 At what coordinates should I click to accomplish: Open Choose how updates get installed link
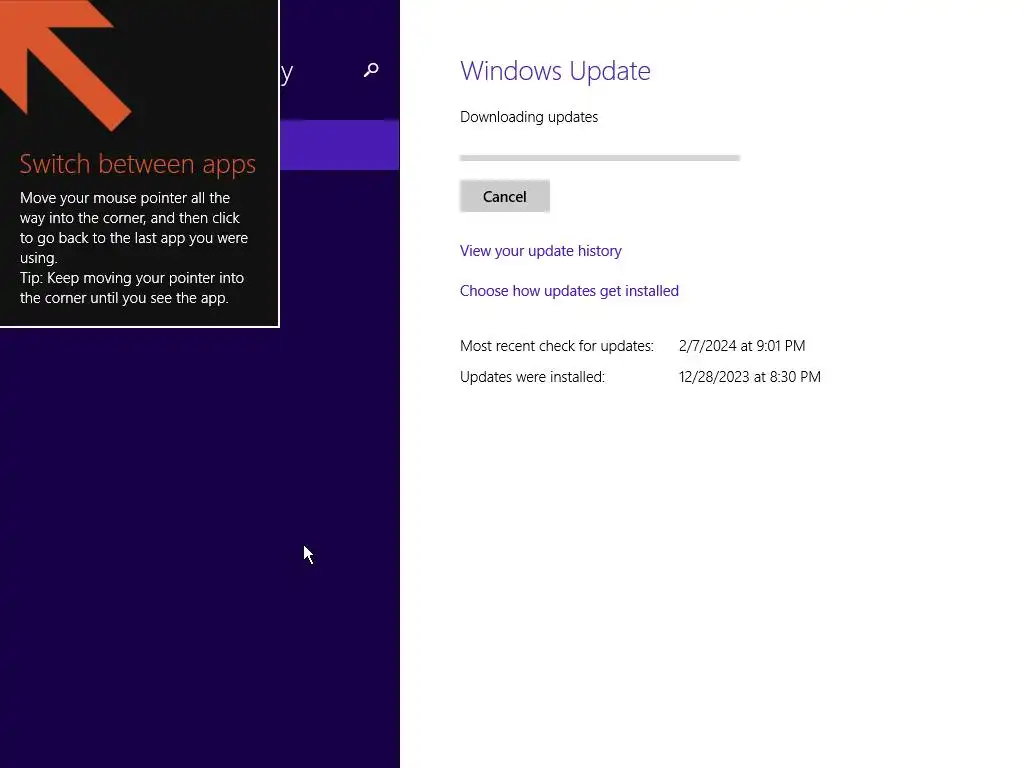click(x=569, y=291)
